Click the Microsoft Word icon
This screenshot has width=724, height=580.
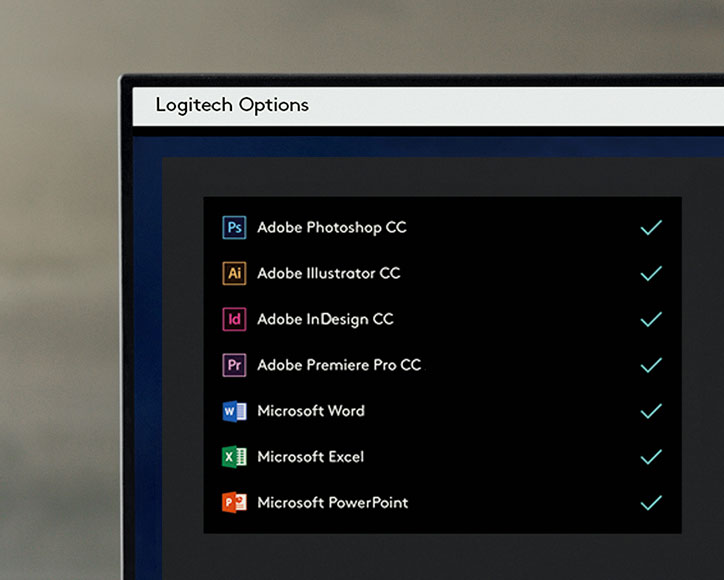234,411
